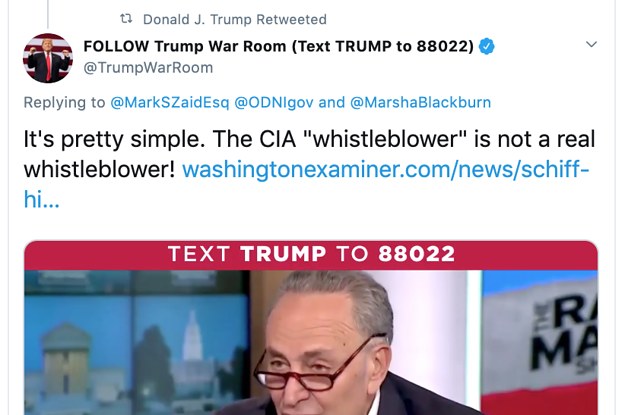This screenshot has width=625, height=415.
Task: Click the "Replying to" label
Action: point(64,102)
